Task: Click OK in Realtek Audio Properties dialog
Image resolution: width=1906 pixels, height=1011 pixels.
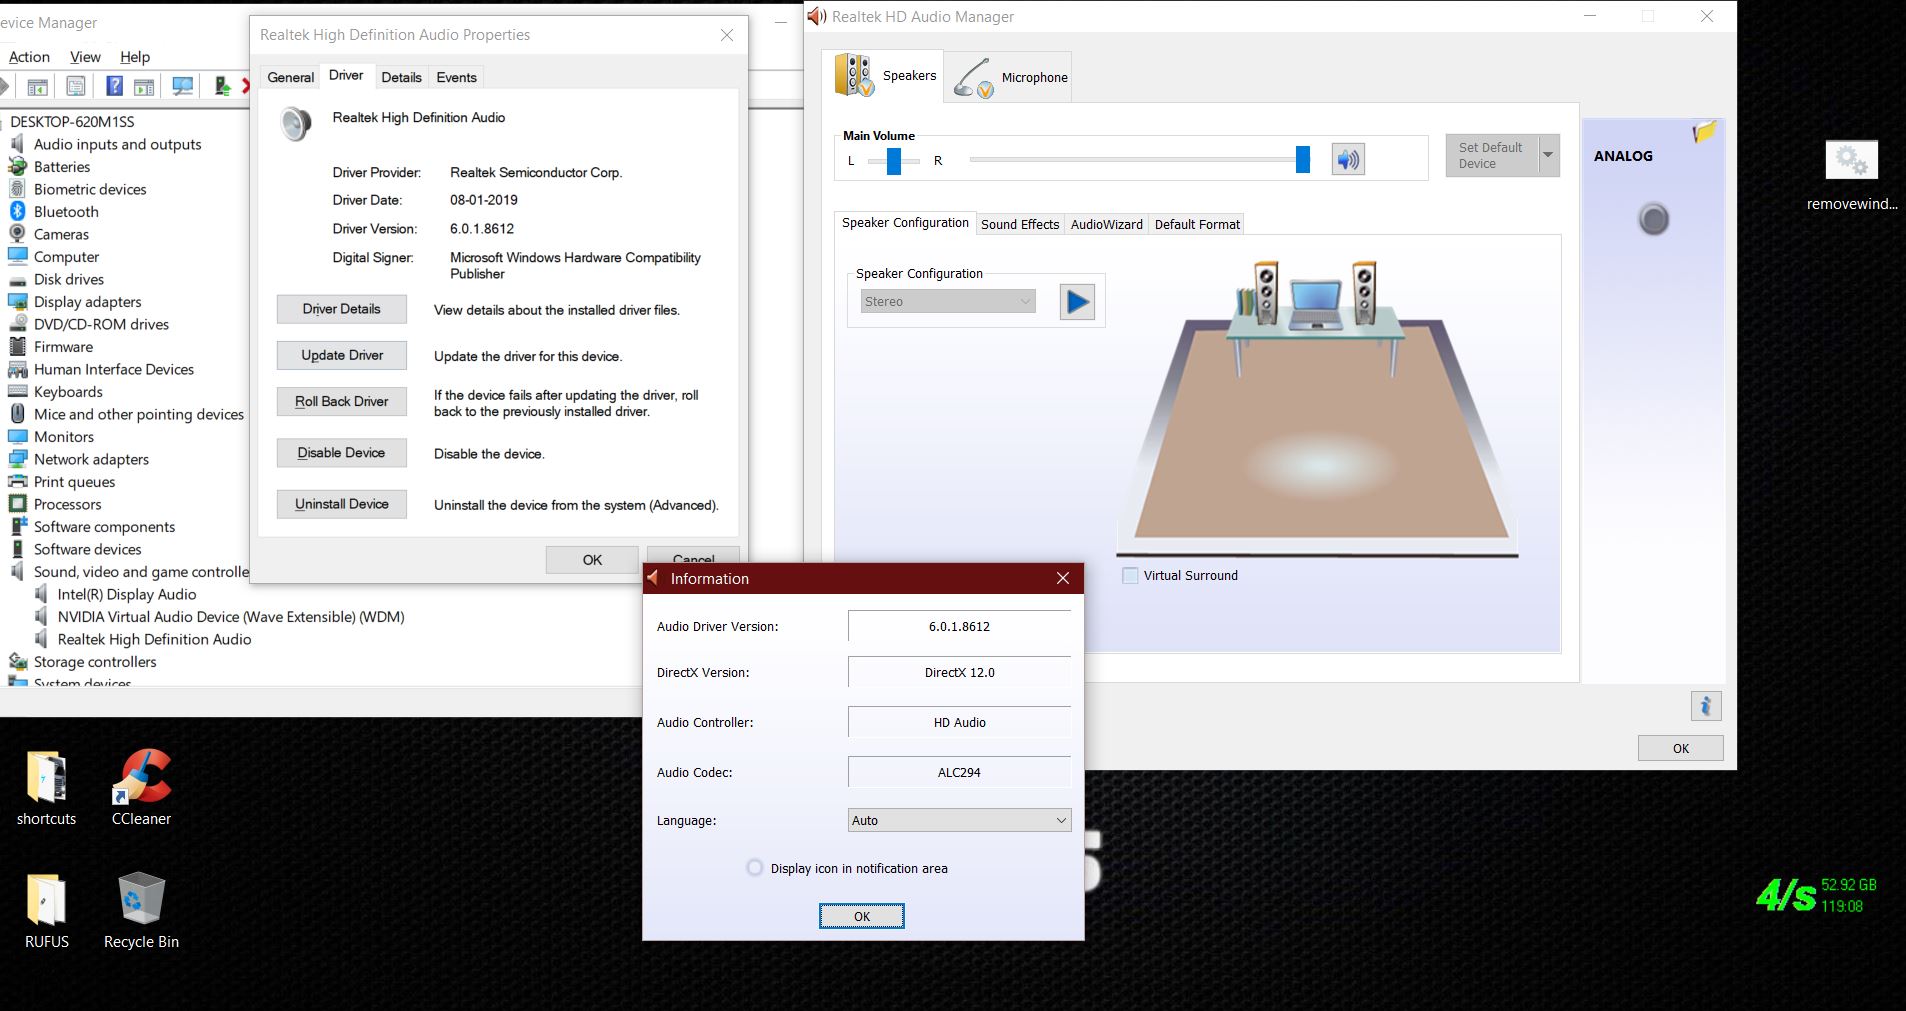Action: point(592,560)
